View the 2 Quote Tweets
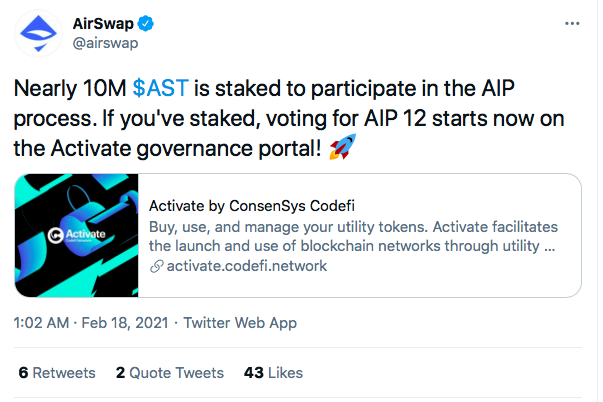 170,373
